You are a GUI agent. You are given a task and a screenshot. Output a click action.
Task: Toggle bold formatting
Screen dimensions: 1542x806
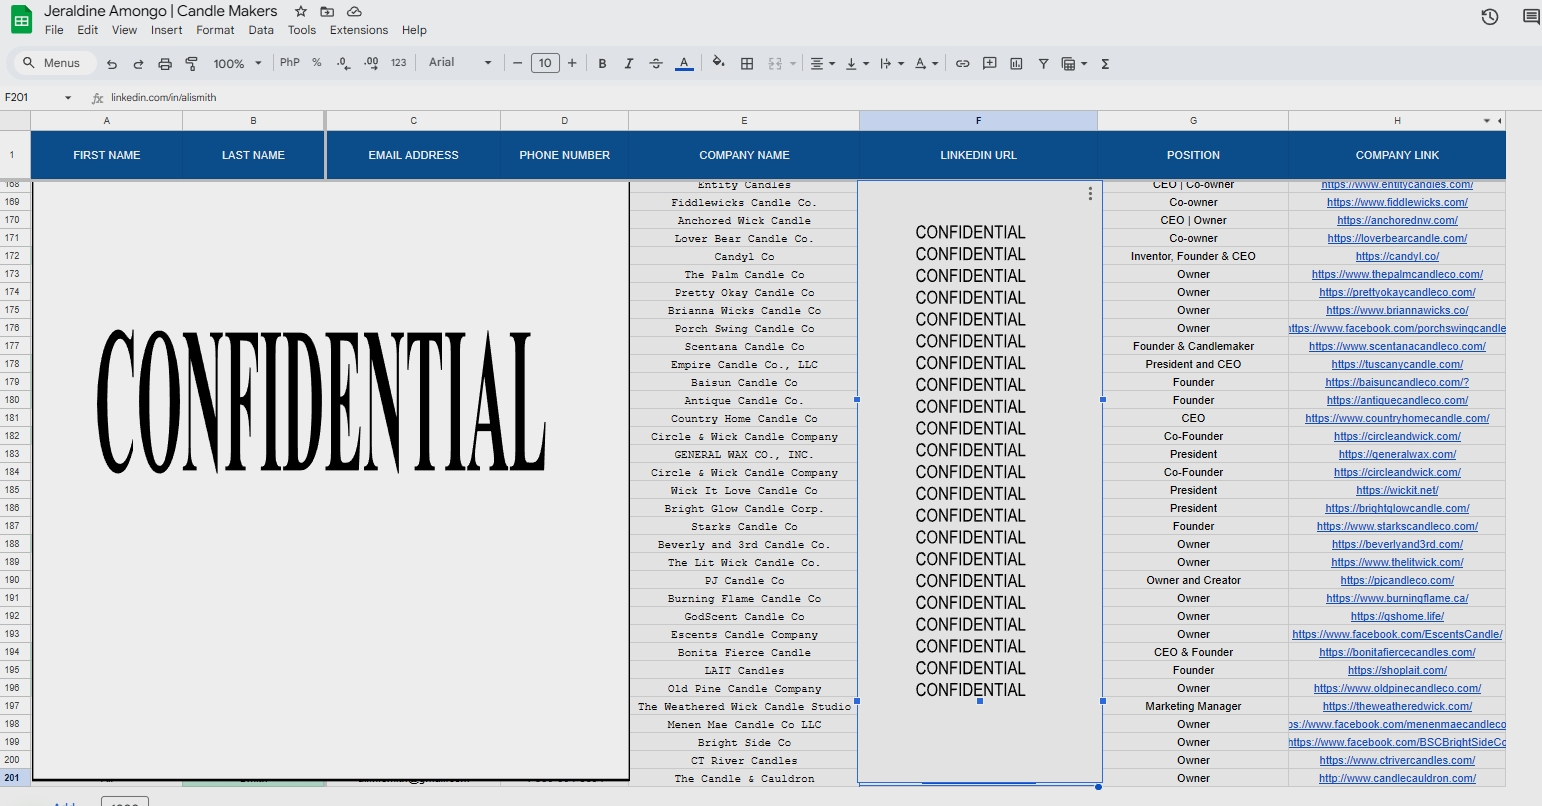click(x=602, y=63)
